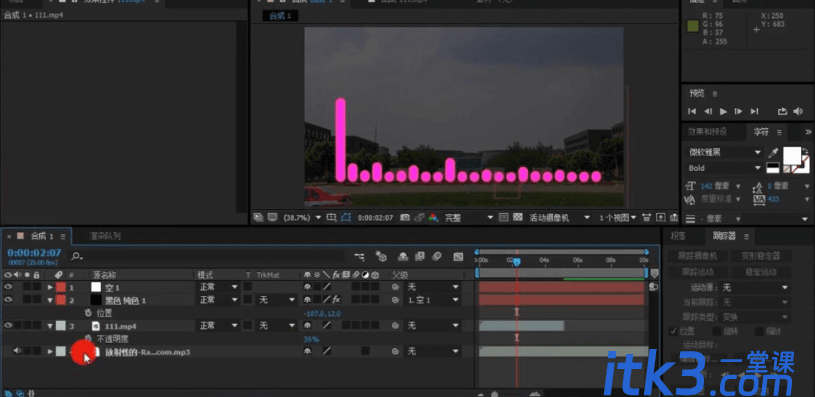Screen dimensions: 815x397
Task: Mute audio of the mp3 layer
Action: point(17,351)
